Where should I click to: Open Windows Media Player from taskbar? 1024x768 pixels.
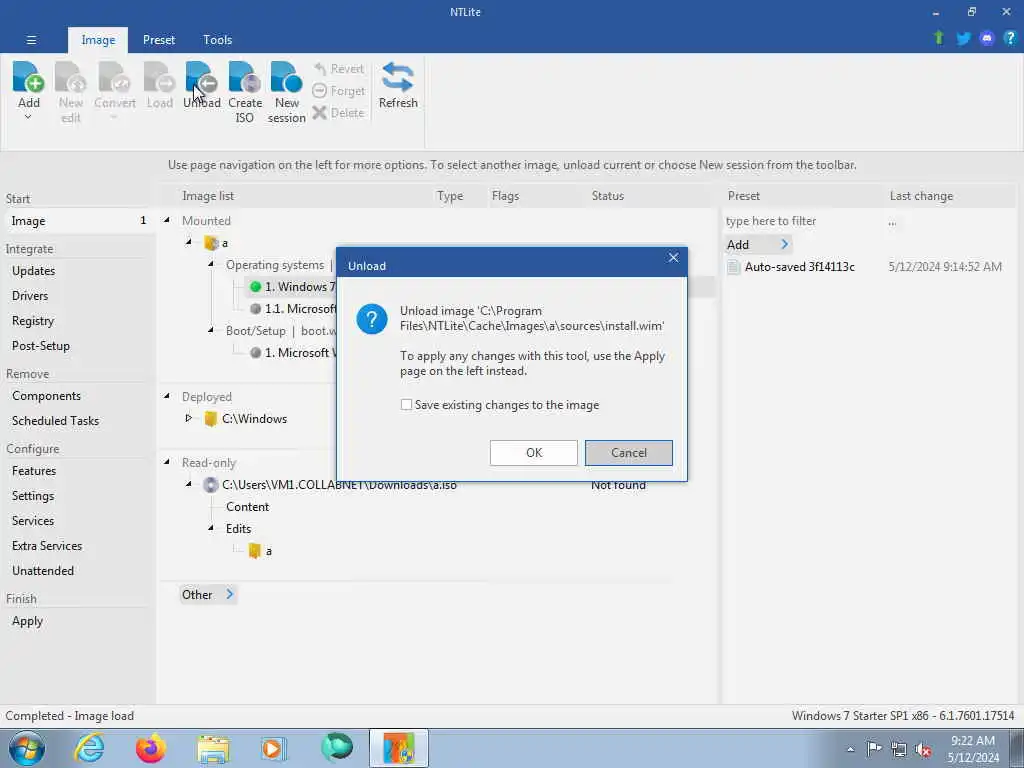273,748
